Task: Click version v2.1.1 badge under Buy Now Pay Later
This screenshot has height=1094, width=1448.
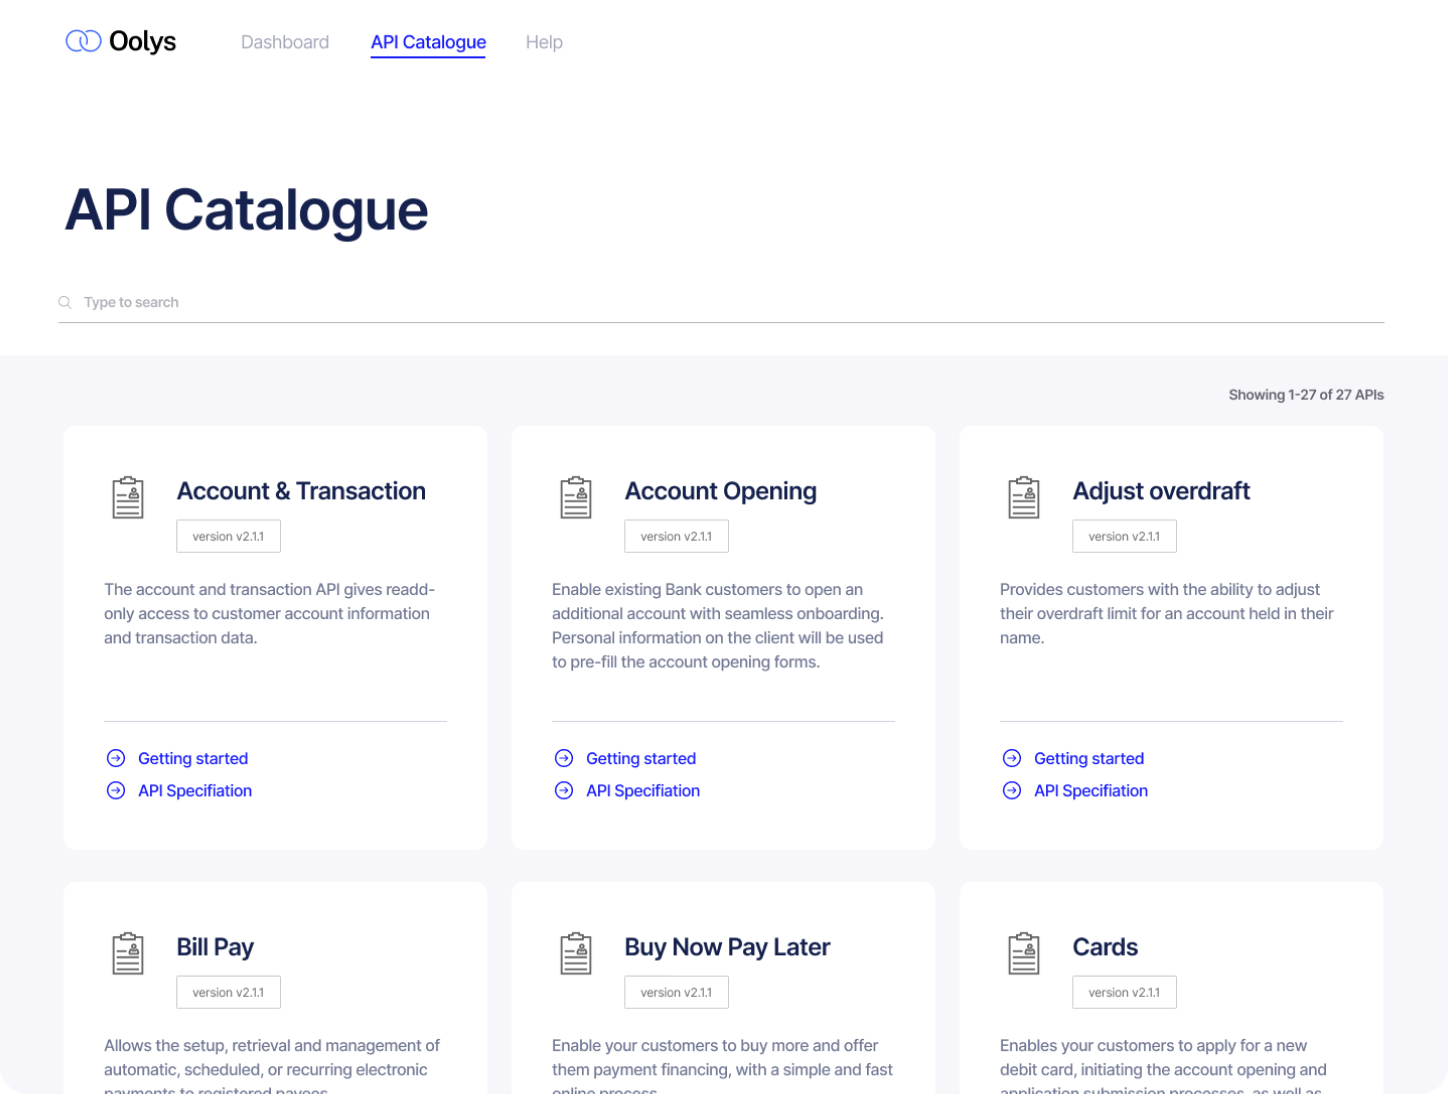Action: 676,992
